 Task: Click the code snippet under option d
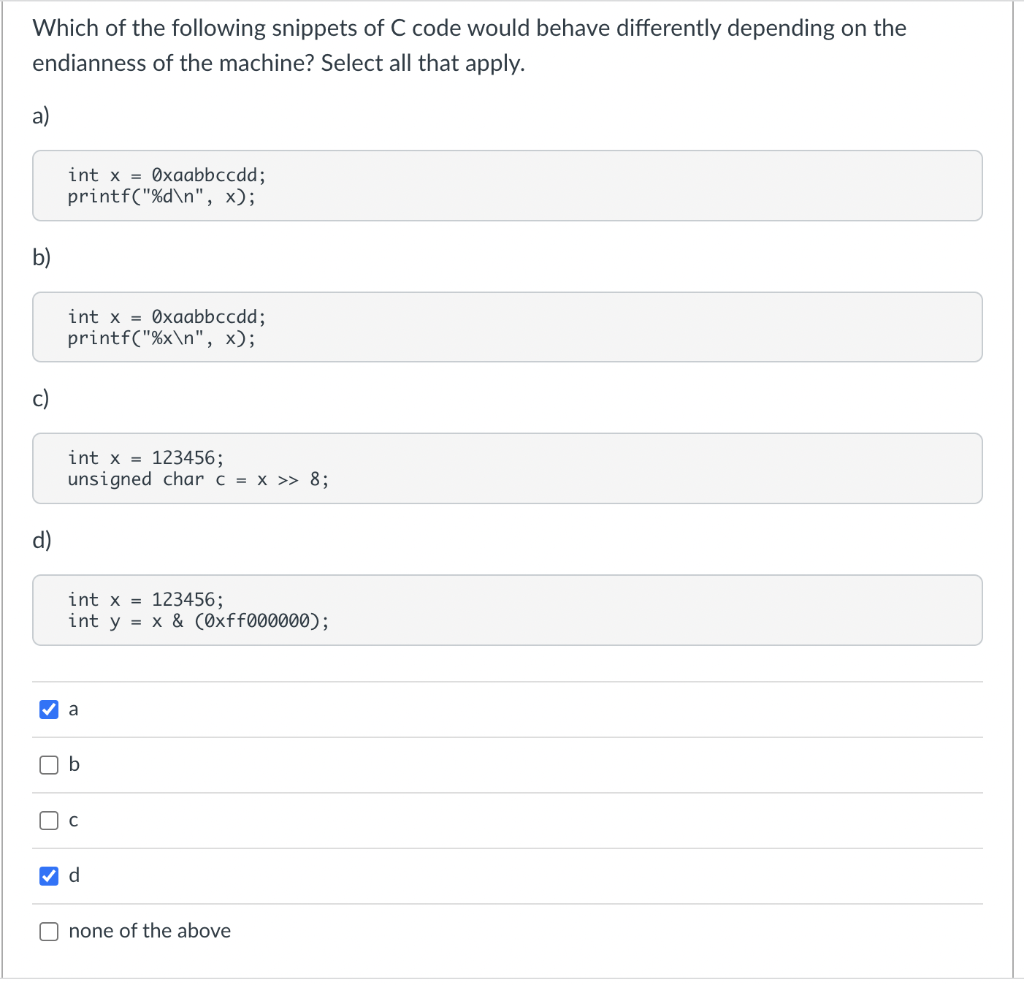[507, 610]
